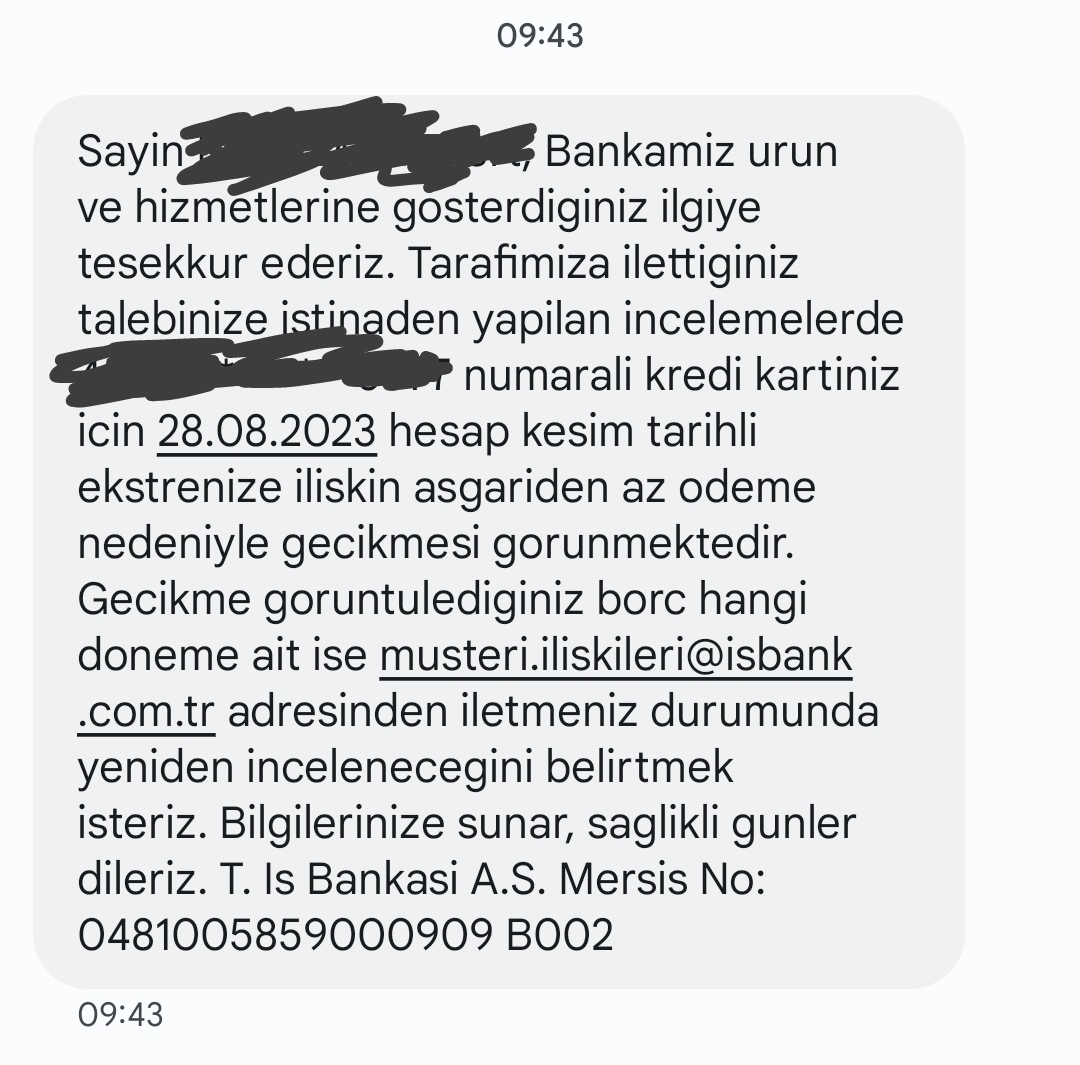Screen dimensions: 1080x1065
Task: Select the Mersis number 0481005859000909
Action: (x=285, y=935)
